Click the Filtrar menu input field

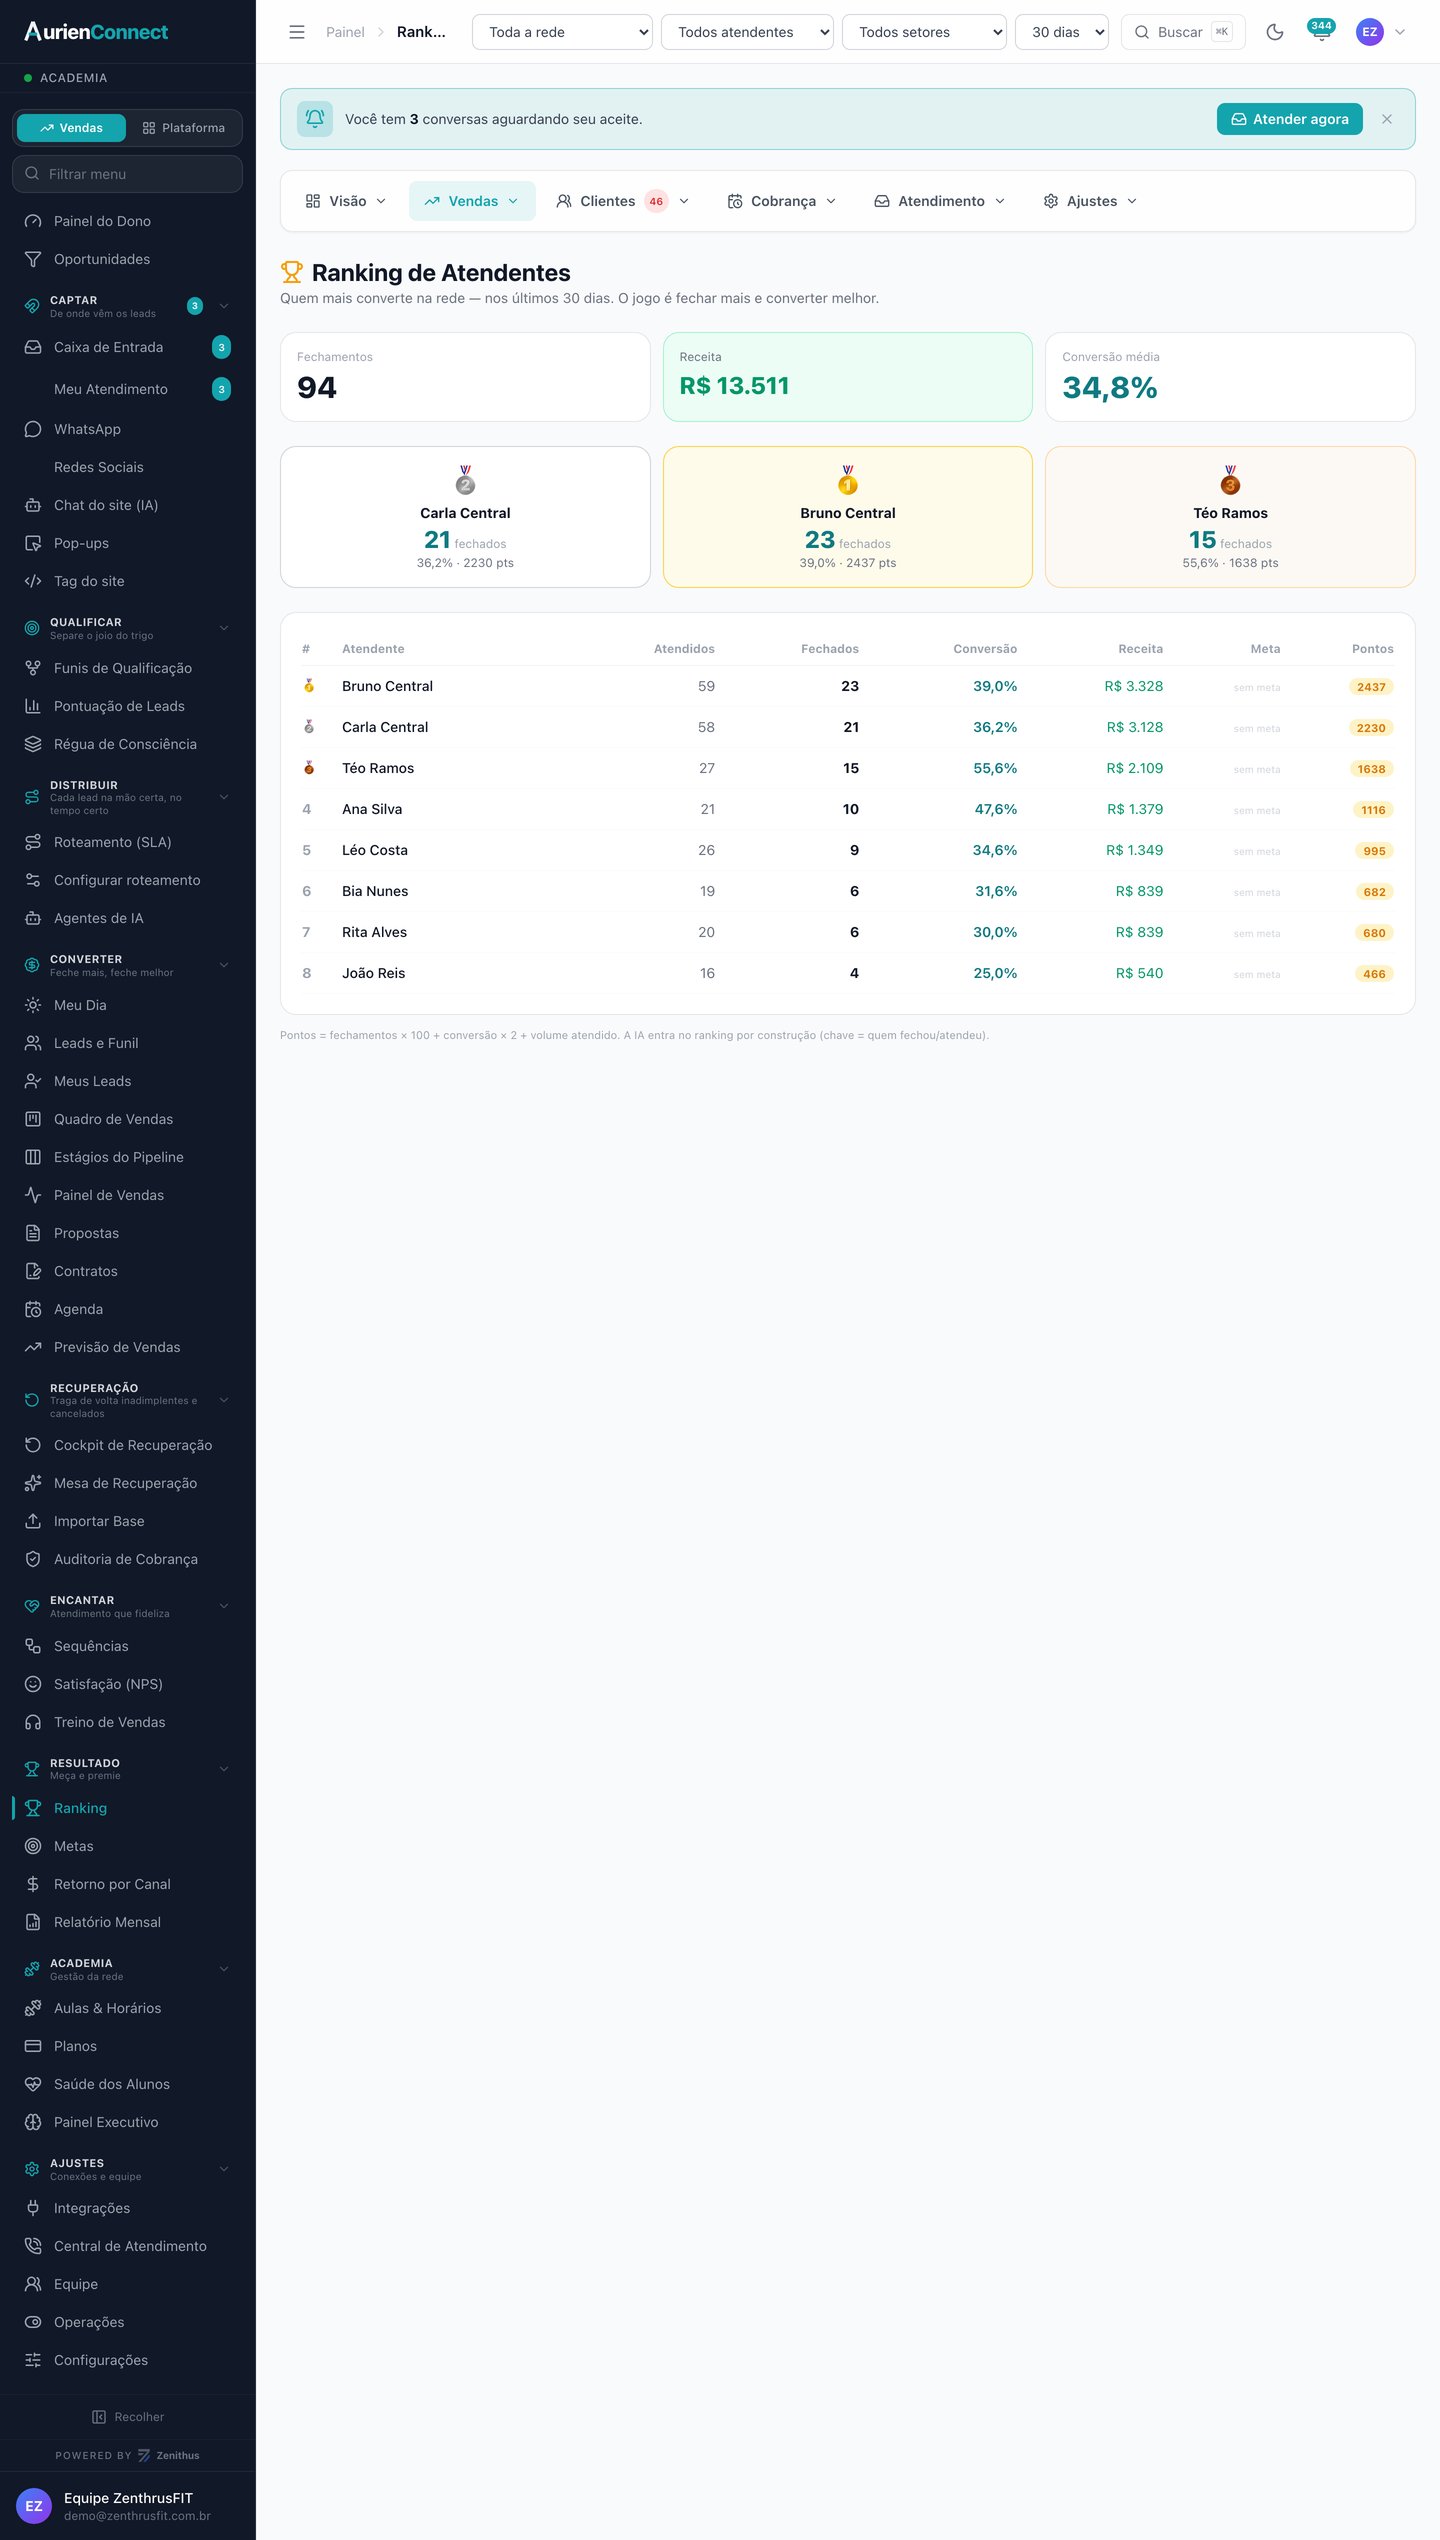click(128, 174)
